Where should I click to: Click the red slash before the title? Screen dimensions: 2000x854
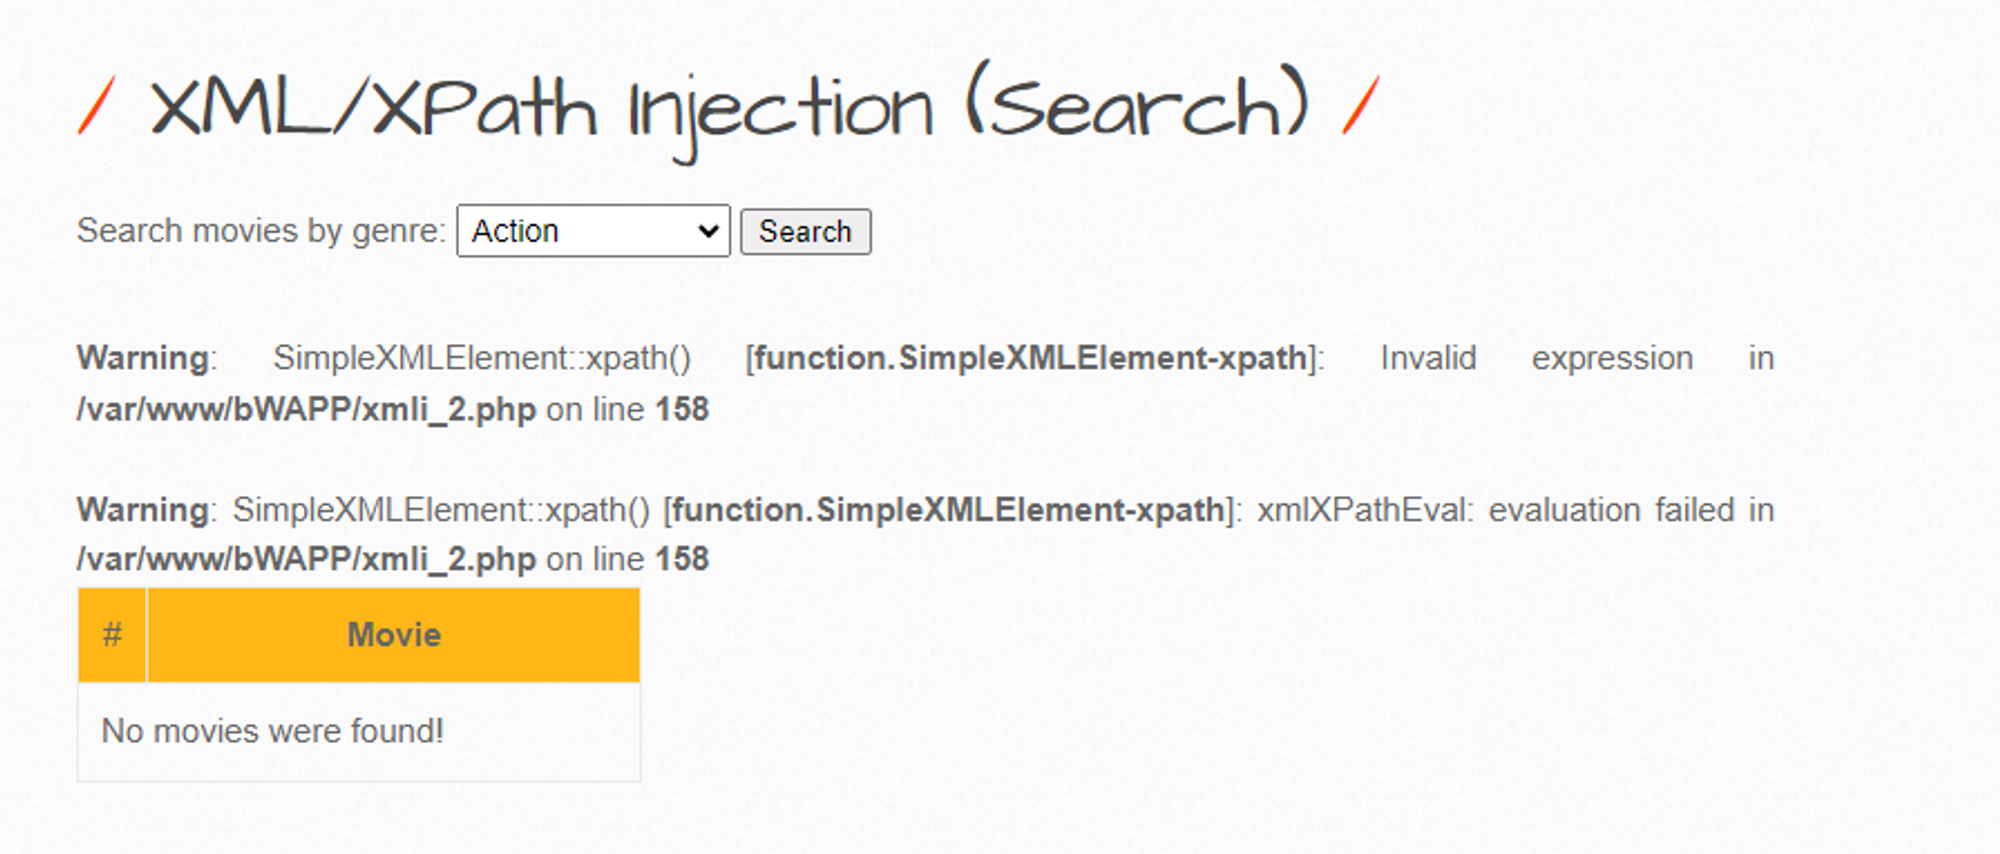(x=97, y=106)
